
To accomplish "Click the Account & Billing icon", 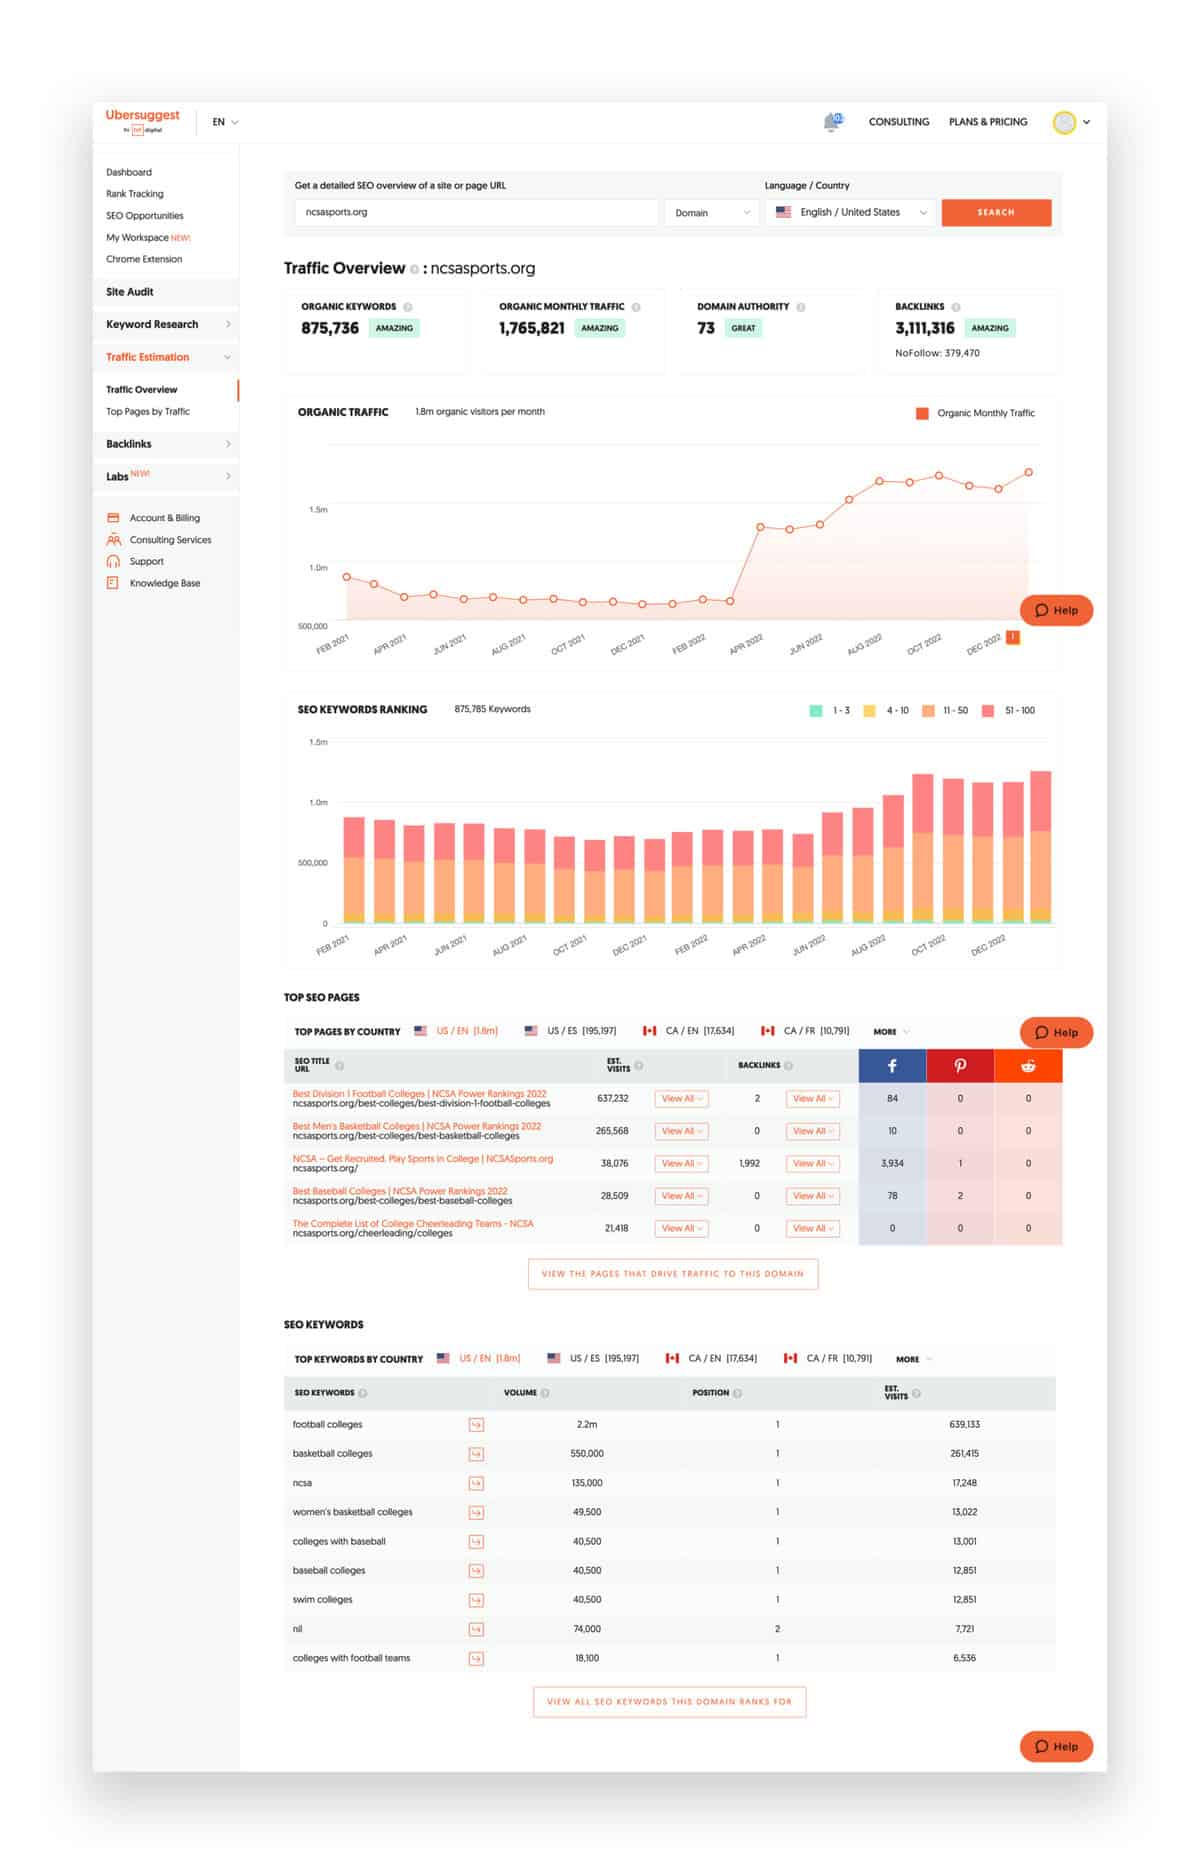I will (x=113, y=518).
